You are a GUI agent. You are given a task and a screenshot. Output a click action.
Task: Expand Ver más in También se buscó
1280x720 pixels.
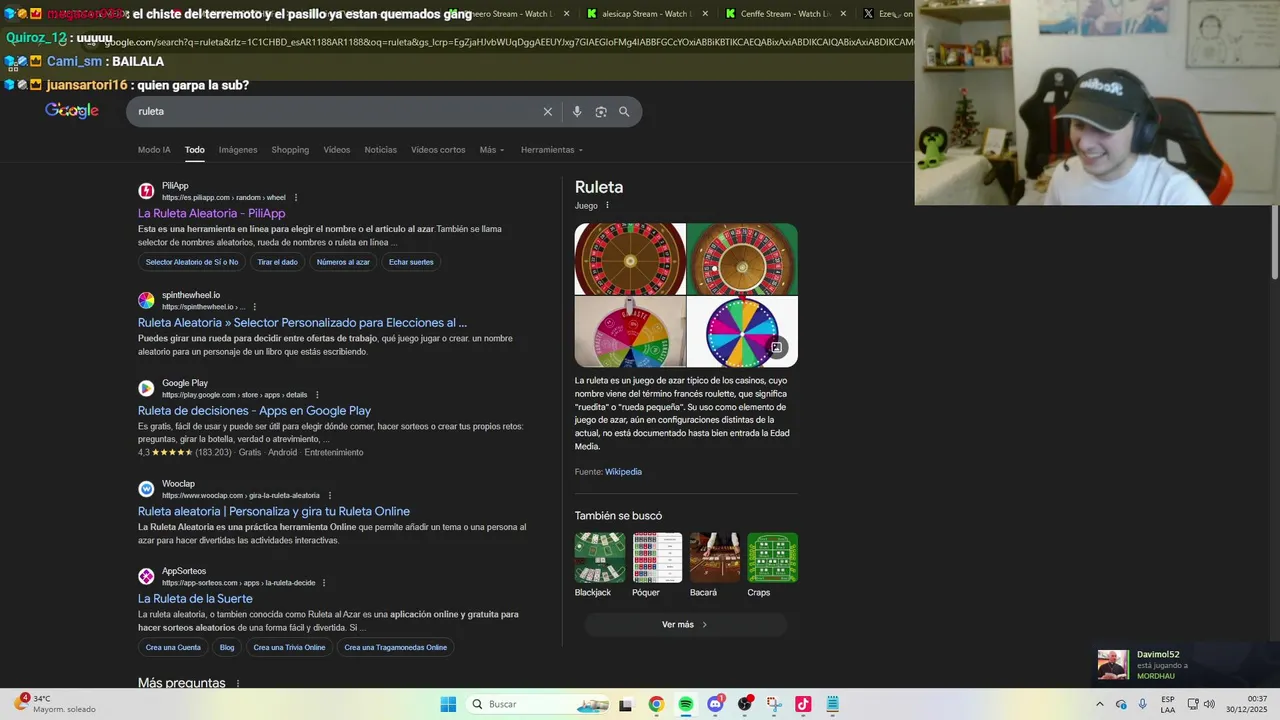(x=685, y=625)
